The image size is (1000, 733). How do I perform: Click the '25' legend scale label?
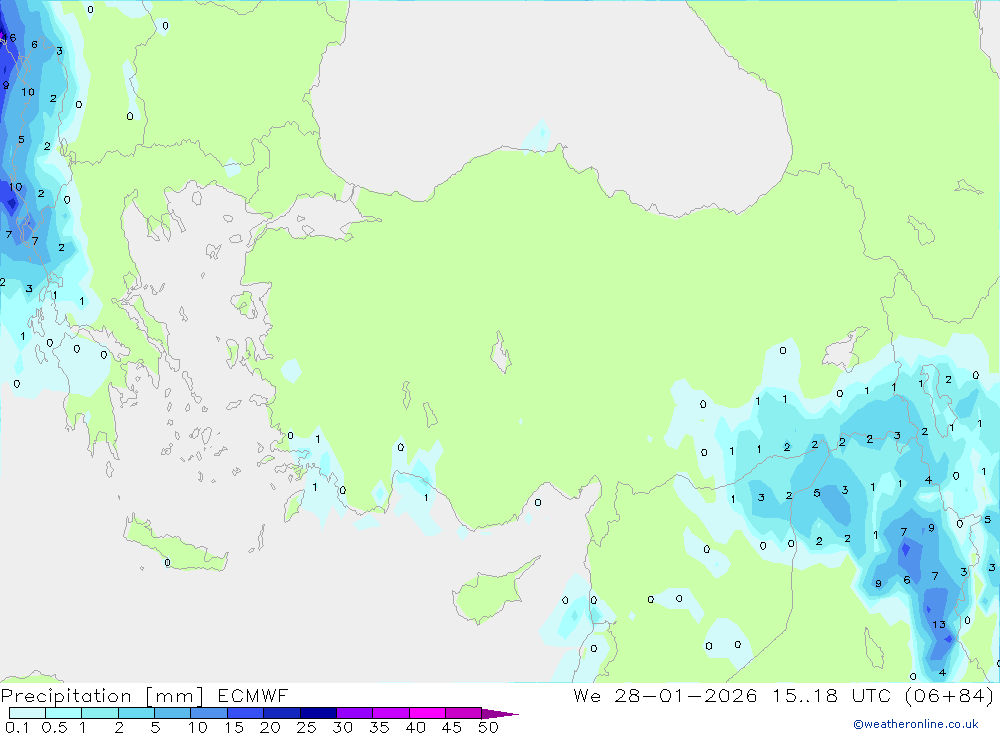[306, 727]
